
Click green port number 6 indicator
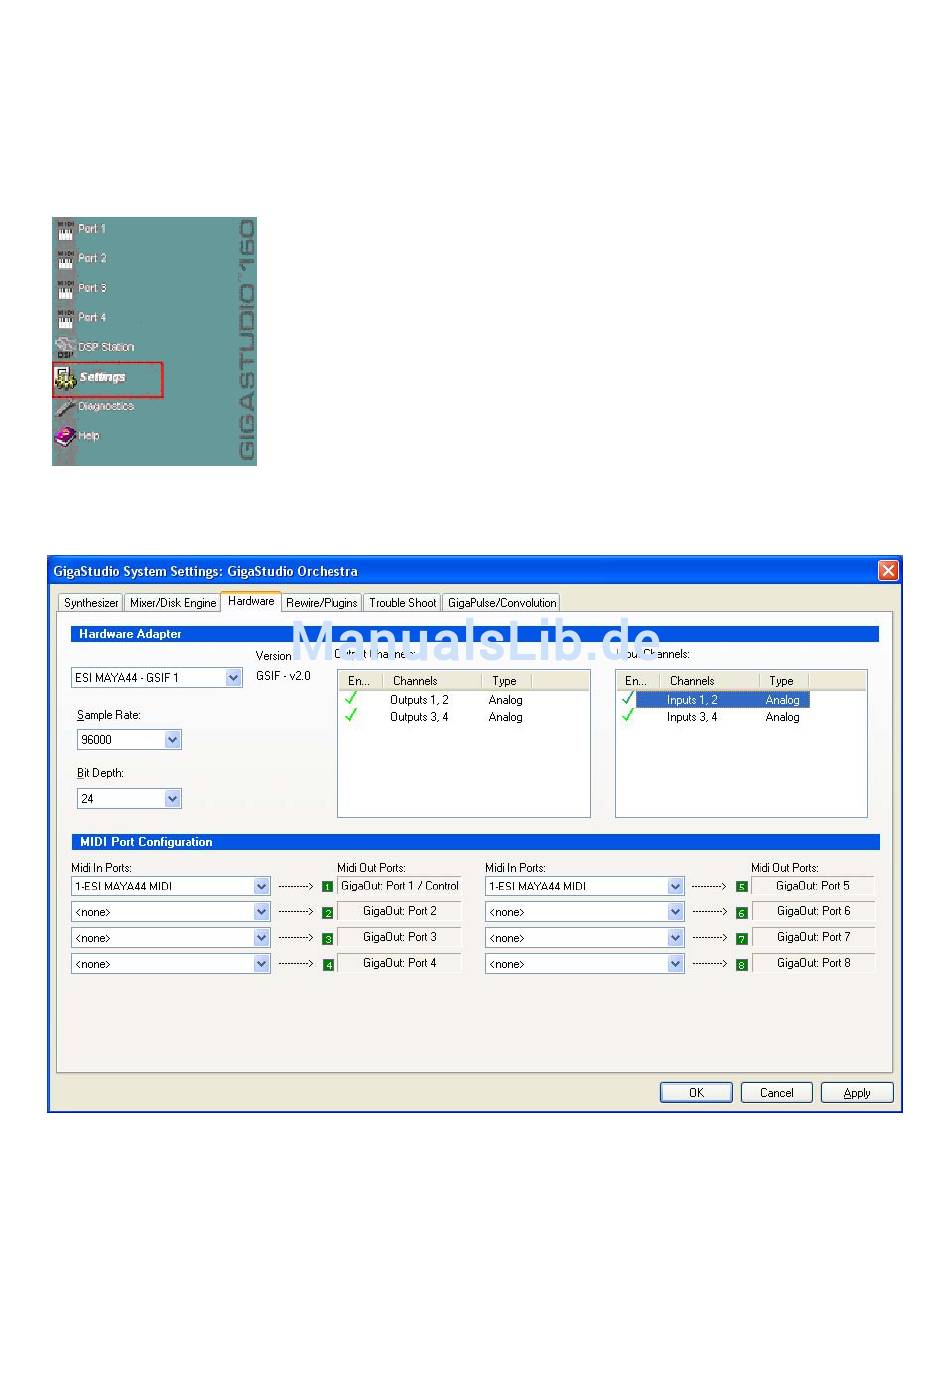(x=741, y=913)
